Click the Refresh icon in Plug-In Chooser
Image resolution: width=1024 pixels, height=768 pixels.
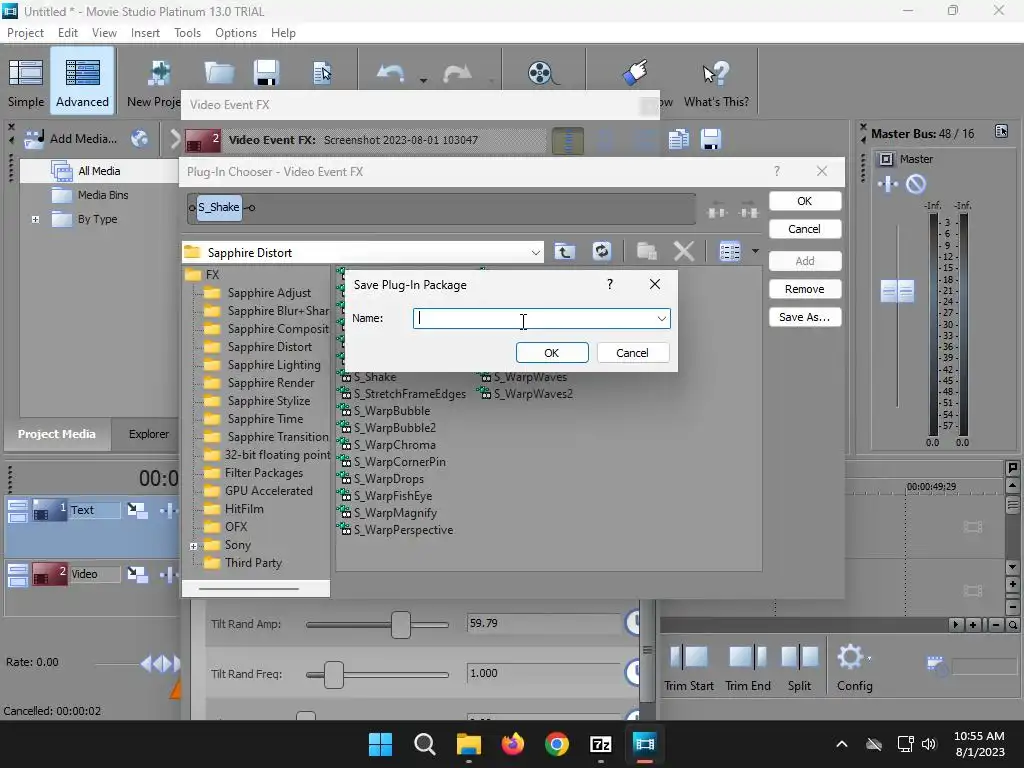point(601,251)
